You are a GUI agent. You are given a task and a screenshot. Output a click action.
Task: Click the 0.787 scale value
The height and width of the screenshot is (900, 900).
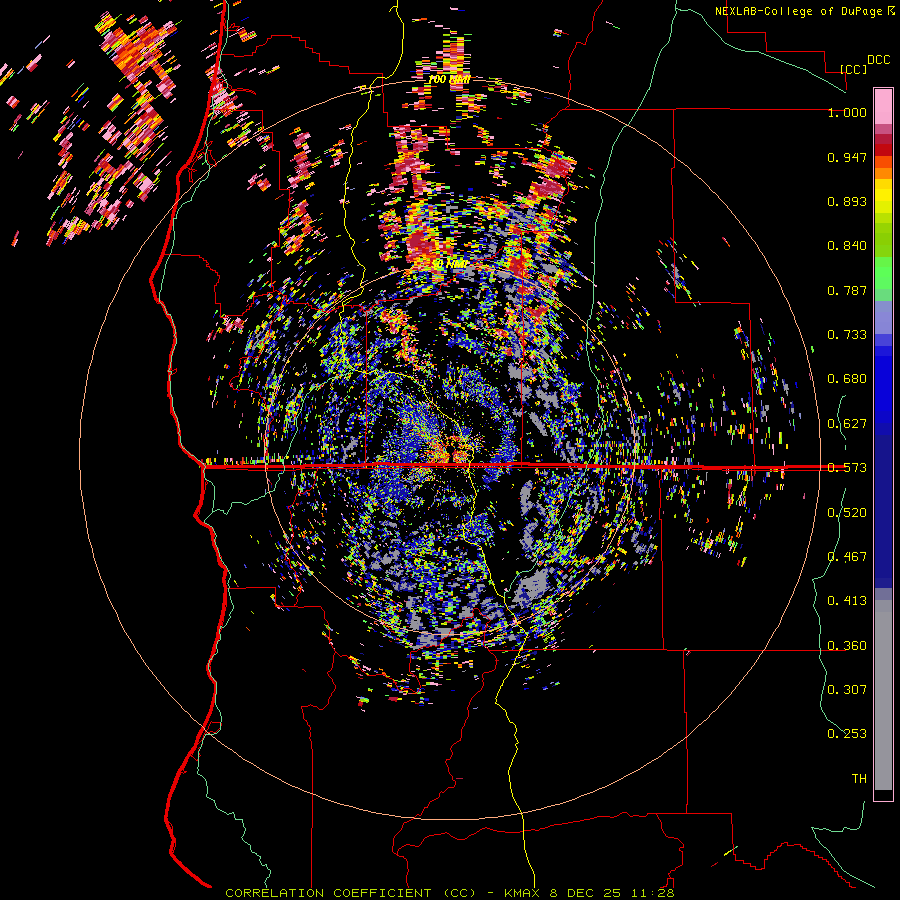(x=847, y=290)
